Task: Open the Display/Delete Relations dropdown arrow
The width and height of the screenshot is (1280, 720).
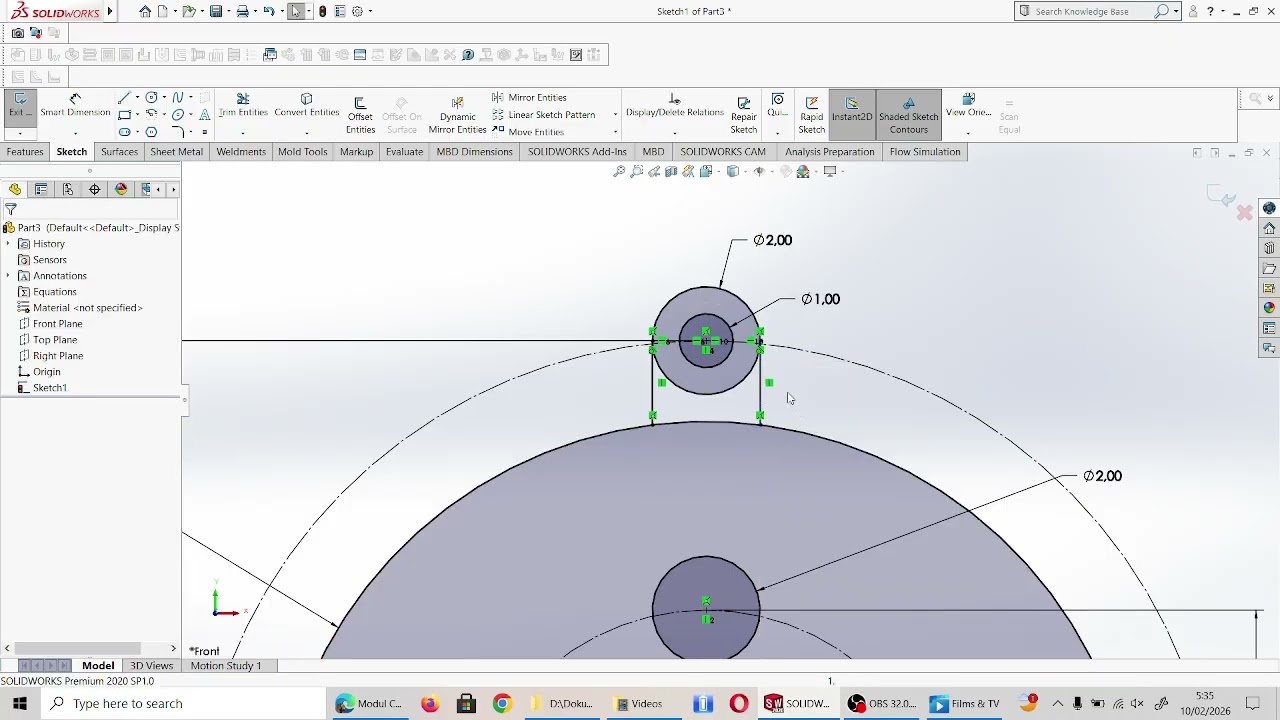Action: point(674,132)
